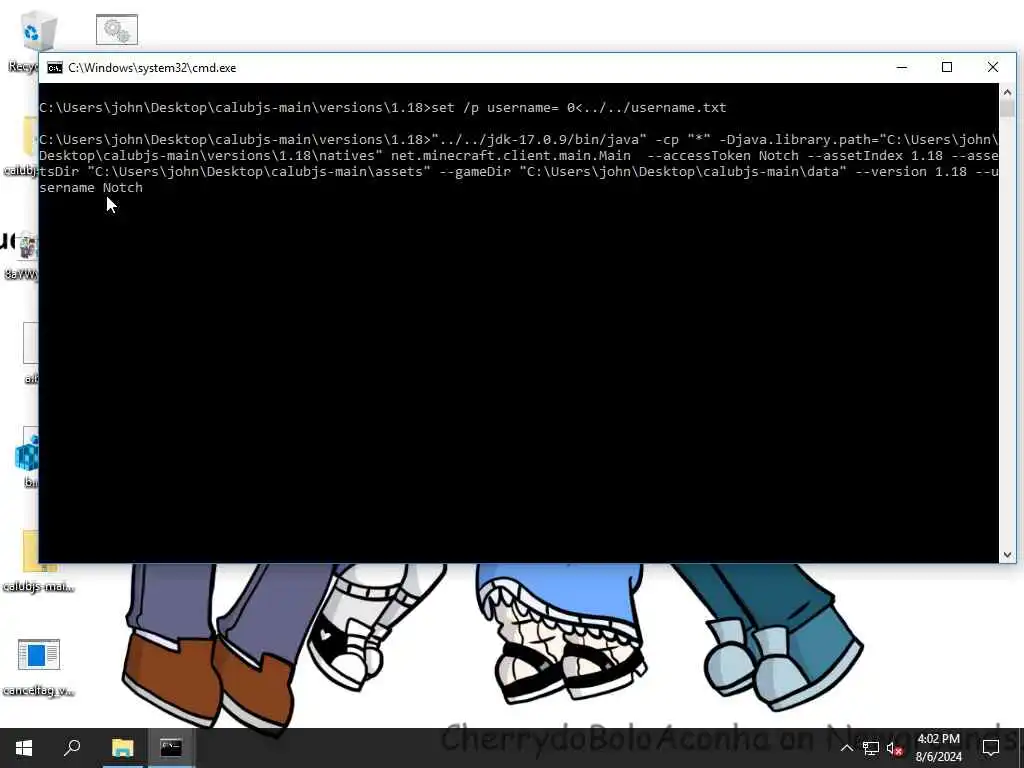Click the C:\Windows\system32\cmd.exe title text
The height and width of the screenshot is (768, 1024).
(x=152, y=68)
